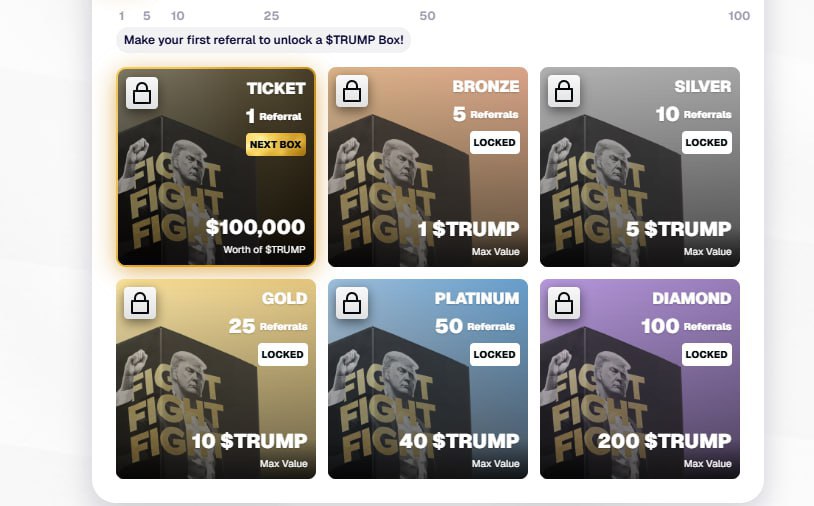Click the lock icon on the Gold box
Screen dimensions: 814x506
(x=140, y=303)
